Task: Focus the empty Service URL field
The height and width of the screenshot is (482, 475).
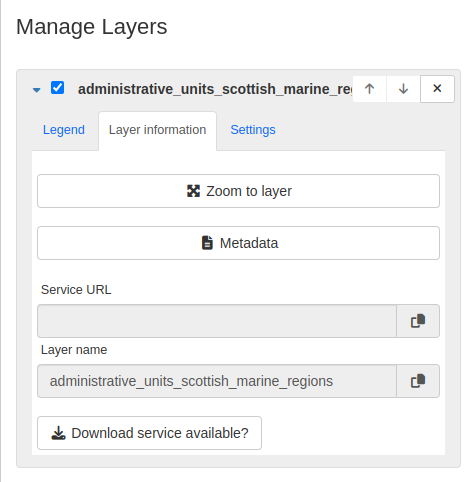Action: pyautogui.click(x=217, y=321)
